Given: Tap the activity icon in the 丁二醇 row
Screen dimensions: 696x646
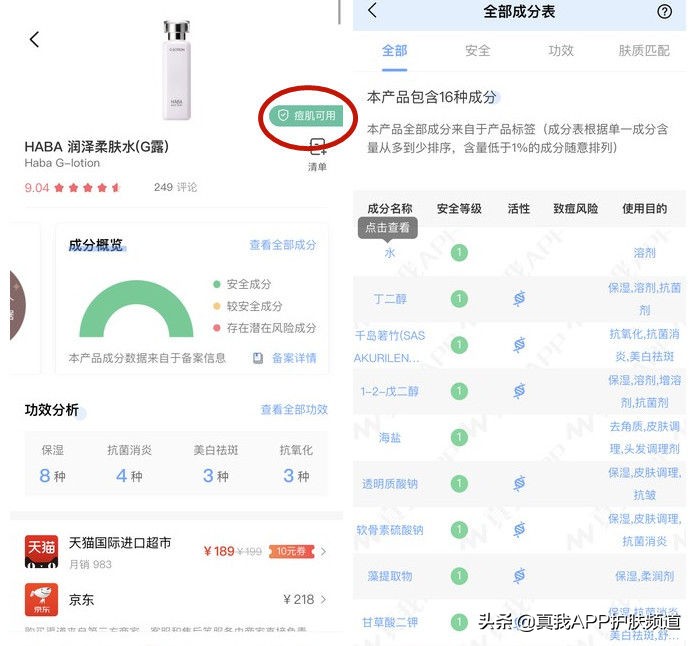Looking at the screenshot, I should 519,298.
